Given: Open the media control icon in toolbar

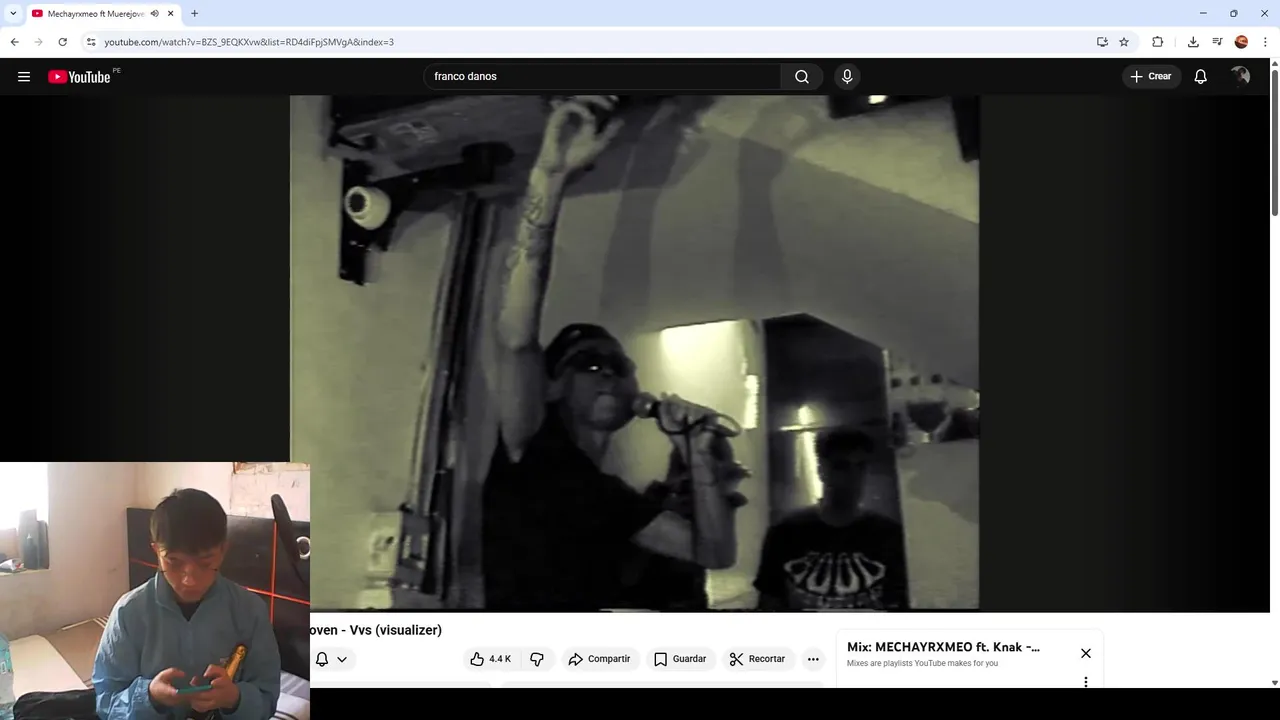Looking at the screenshot, I should (x=1217, y=42).
